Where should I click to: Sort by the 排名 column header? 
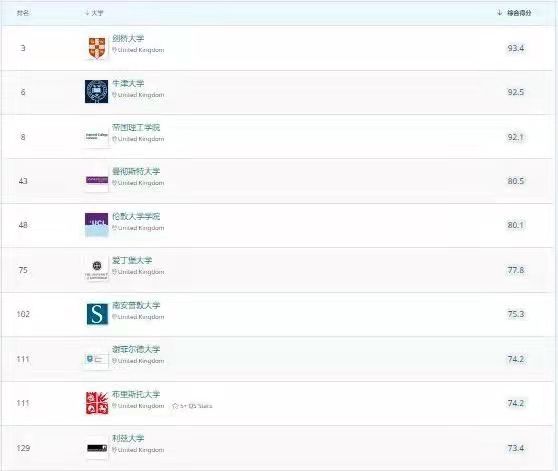click(x=23, y=13)
